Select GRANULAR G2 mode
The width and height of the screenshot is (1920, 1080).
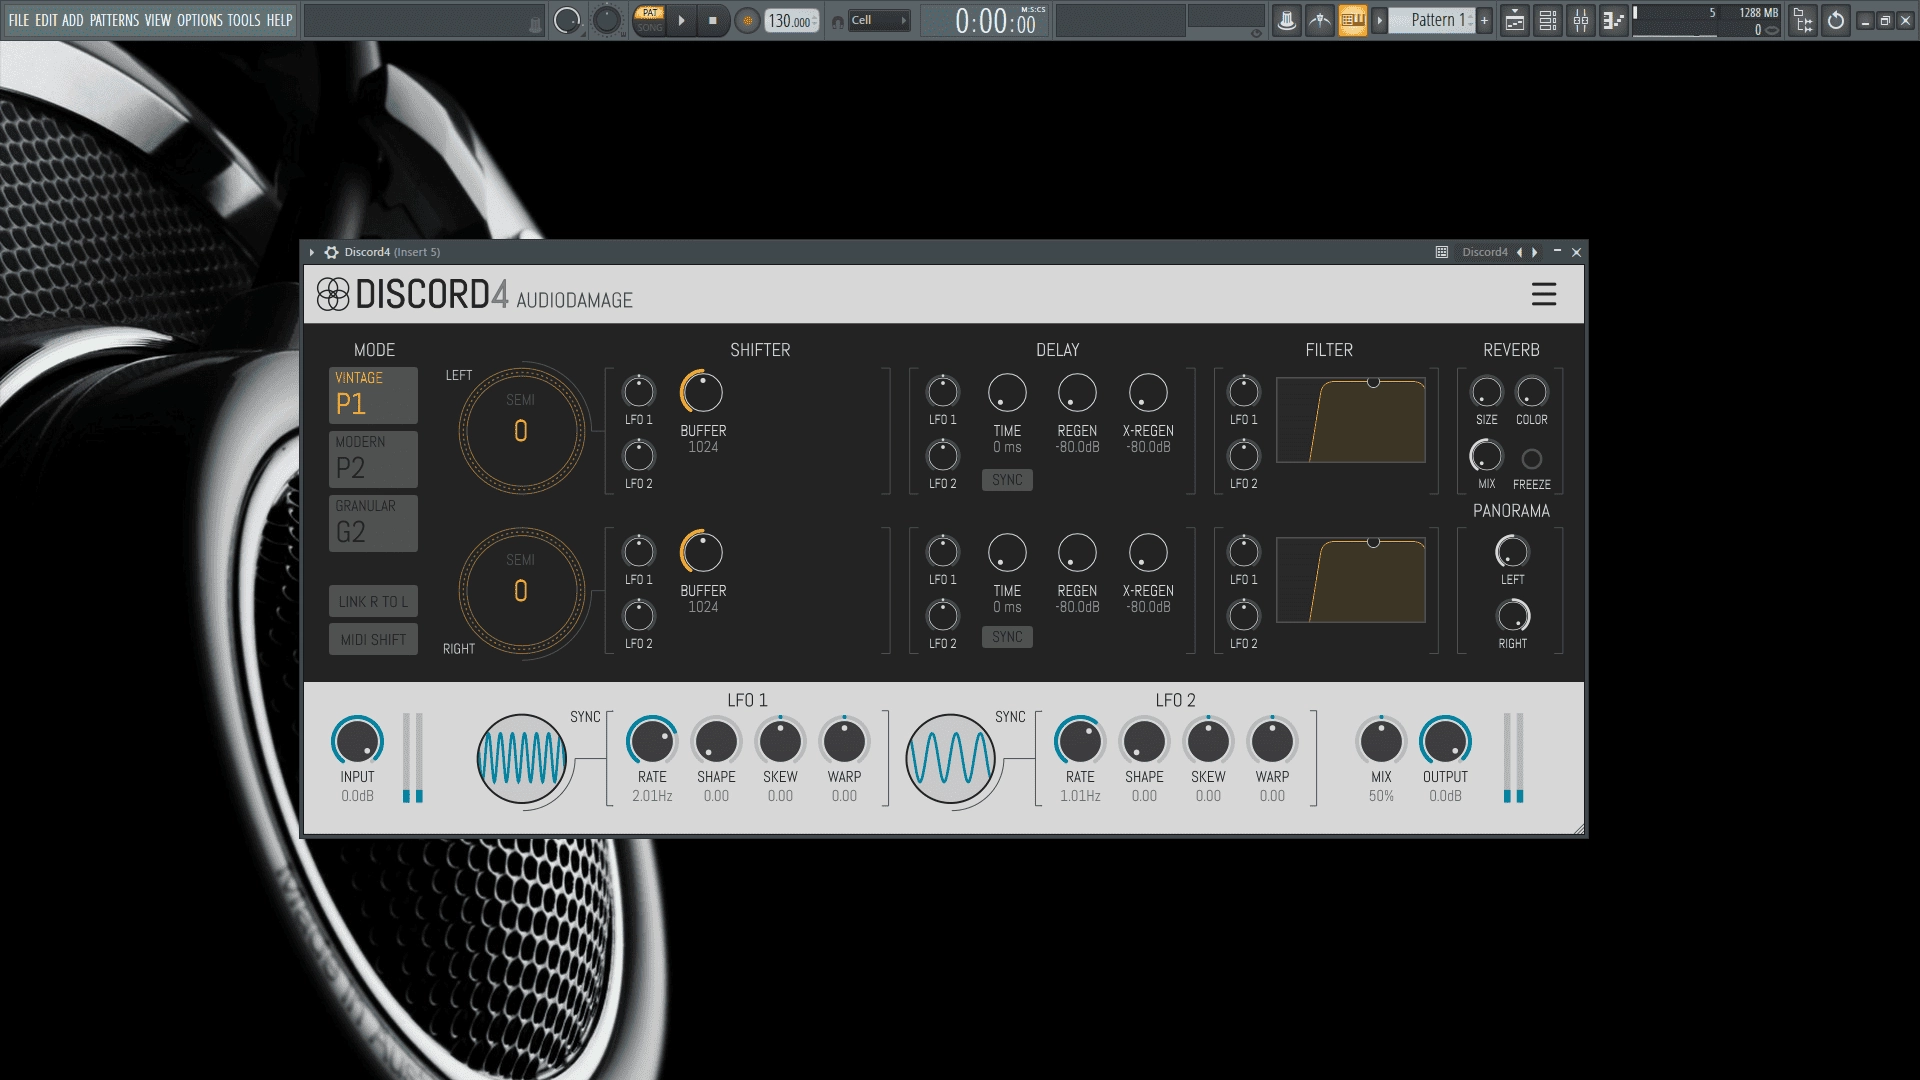pyautogui.click(x=373, y=523)
